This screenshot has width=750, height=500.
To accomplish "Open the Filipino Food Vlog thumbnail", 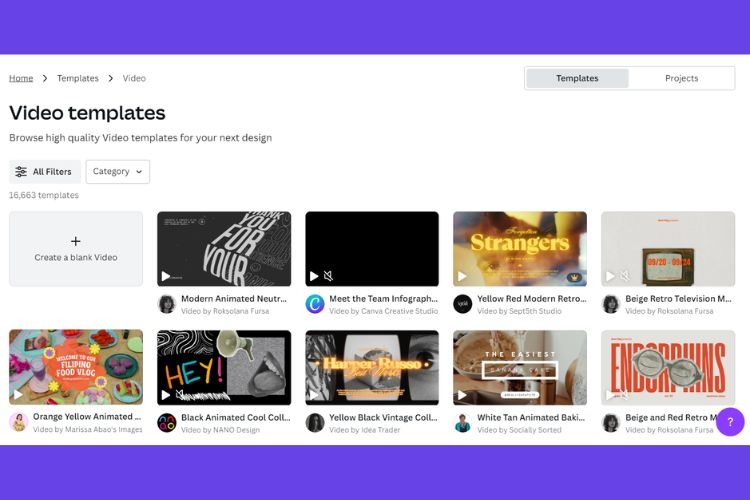I will 76,367.
